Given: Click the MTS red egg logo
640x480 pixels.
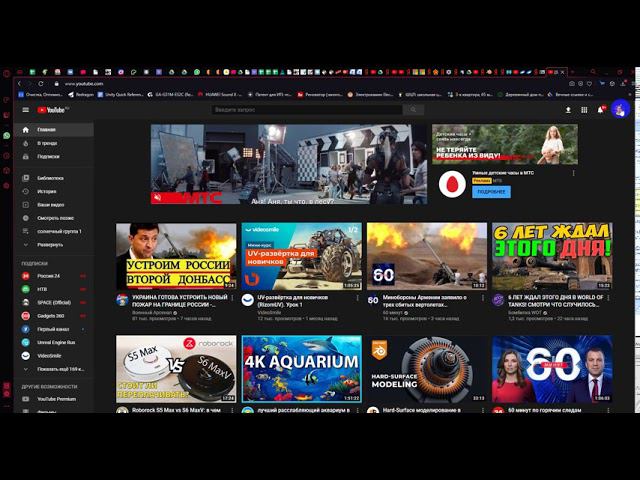Looking at the screenshot, I should pyautogui.click(x=452, y=184).
